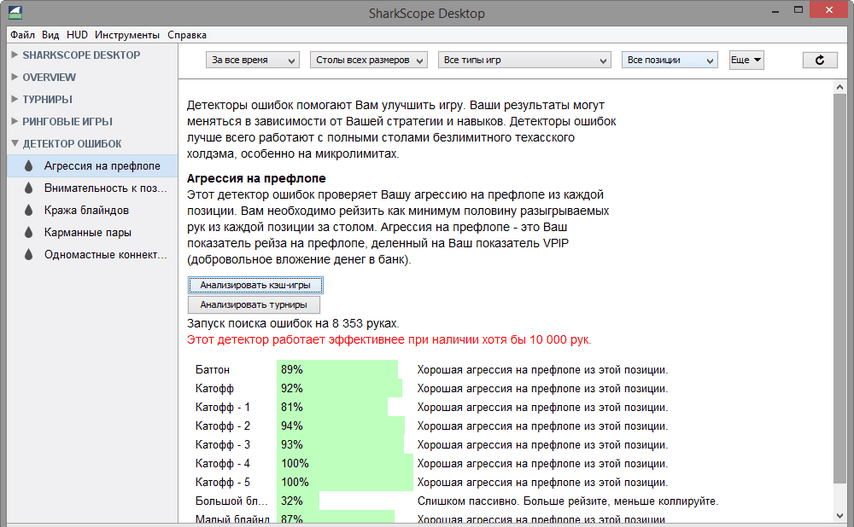Select Карманные пары detector
The height and width of the screenshot is (527, 854).
click(x=92, y=232)
